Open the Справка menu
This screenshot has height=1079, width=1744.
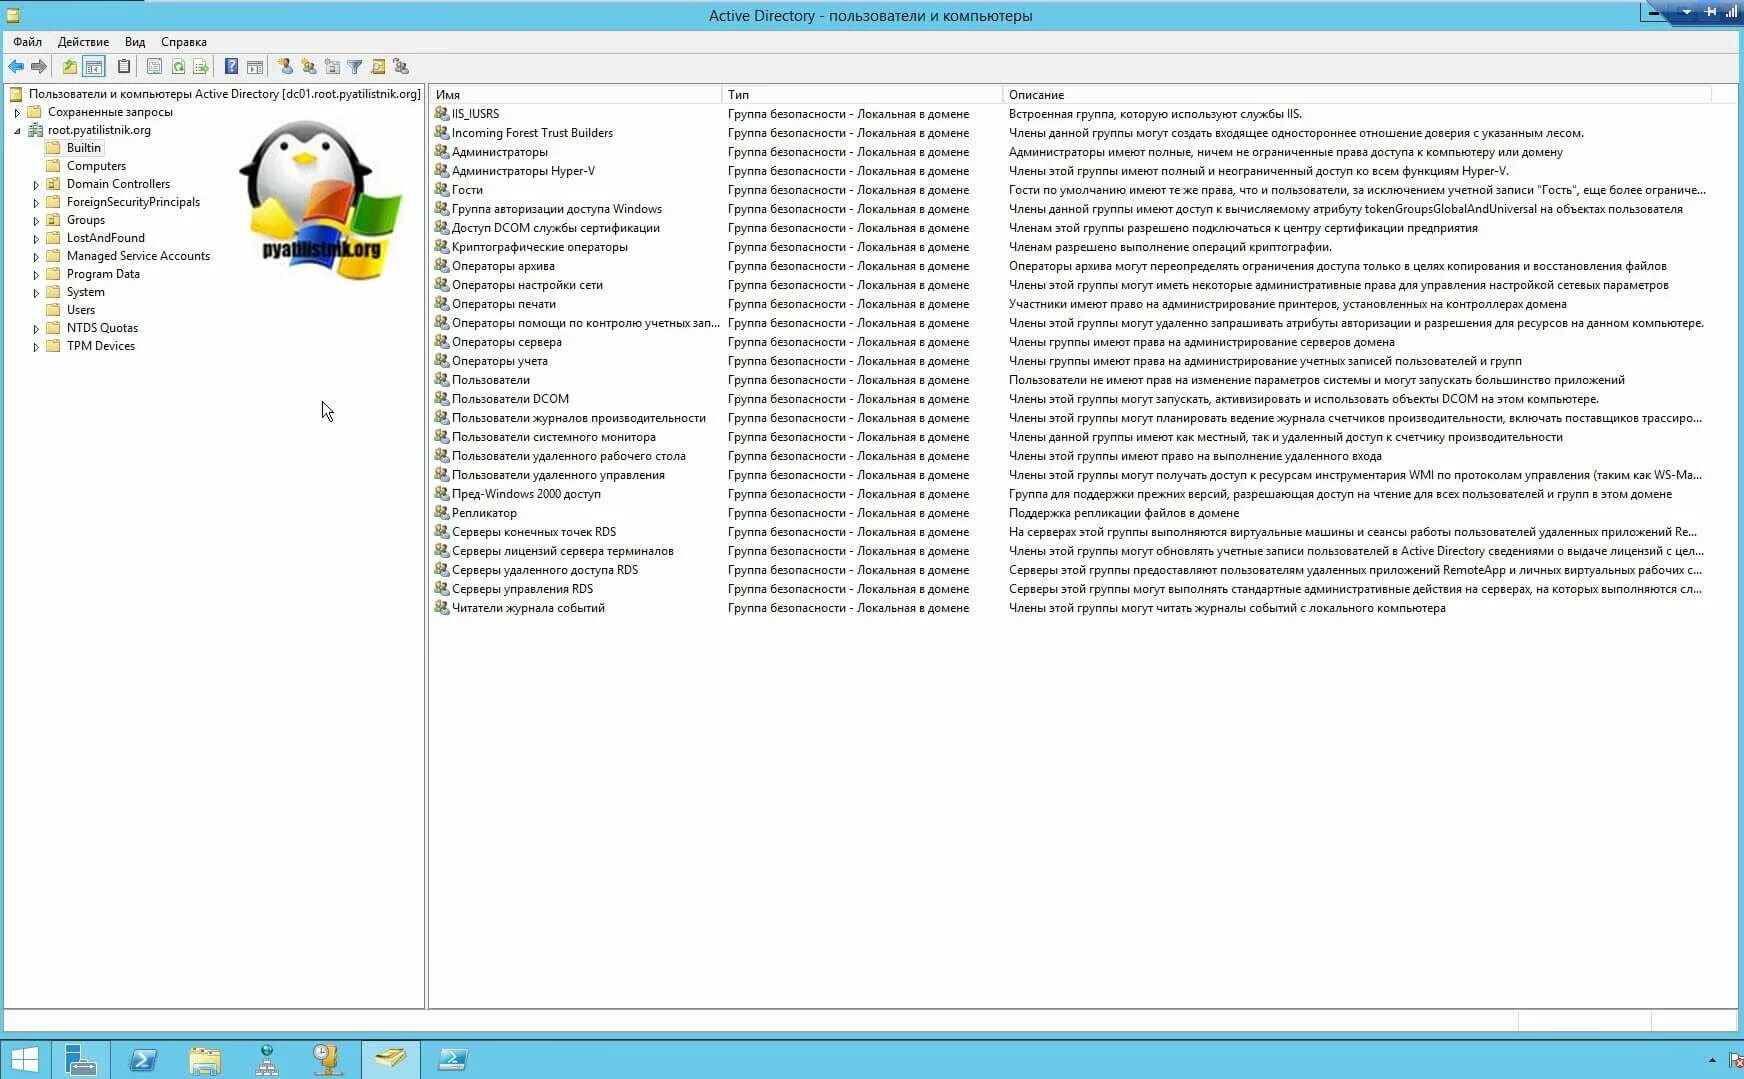point(184,42)
